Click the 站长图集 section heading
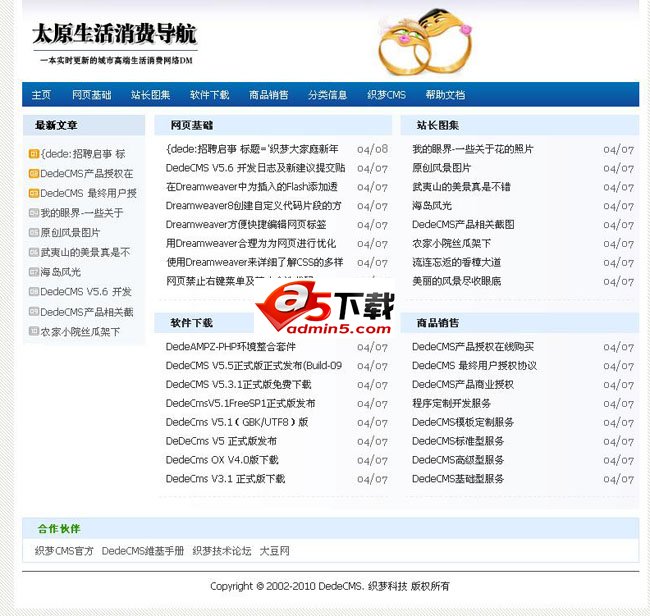 click(438, 125)
